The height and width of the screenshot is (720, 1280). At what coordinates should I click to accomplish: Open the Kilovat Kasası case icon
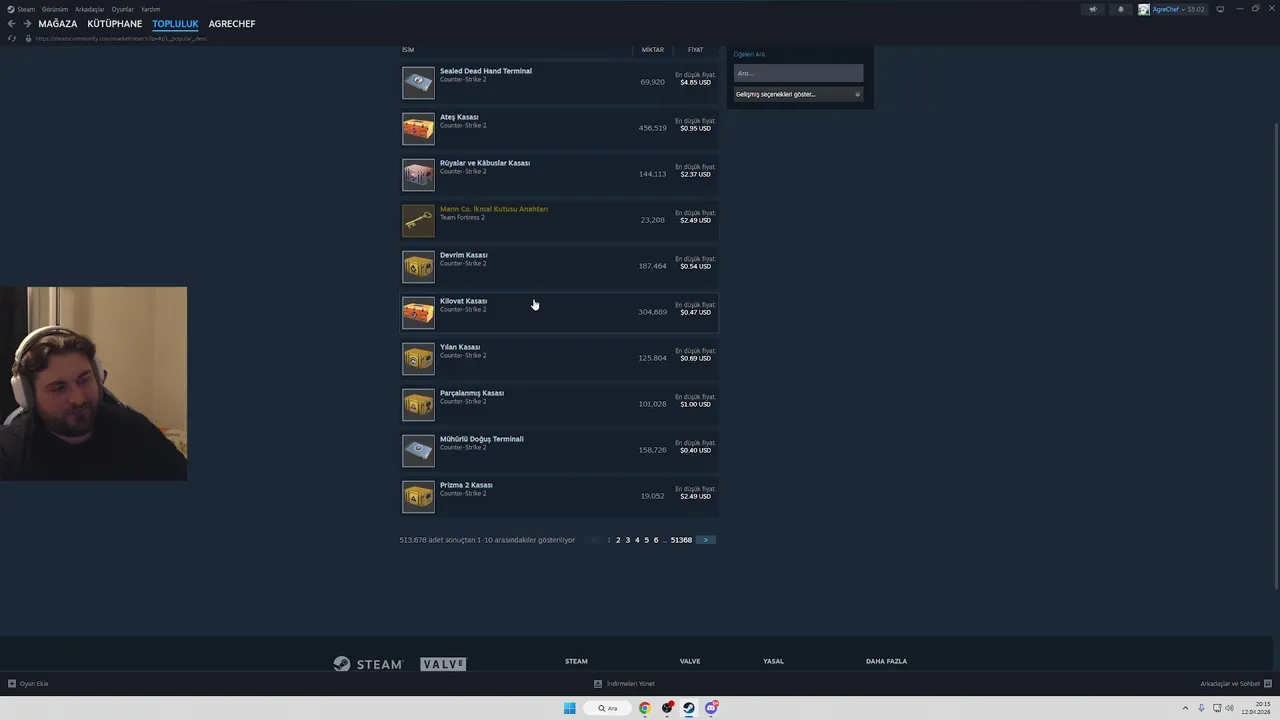pos(418,313)
